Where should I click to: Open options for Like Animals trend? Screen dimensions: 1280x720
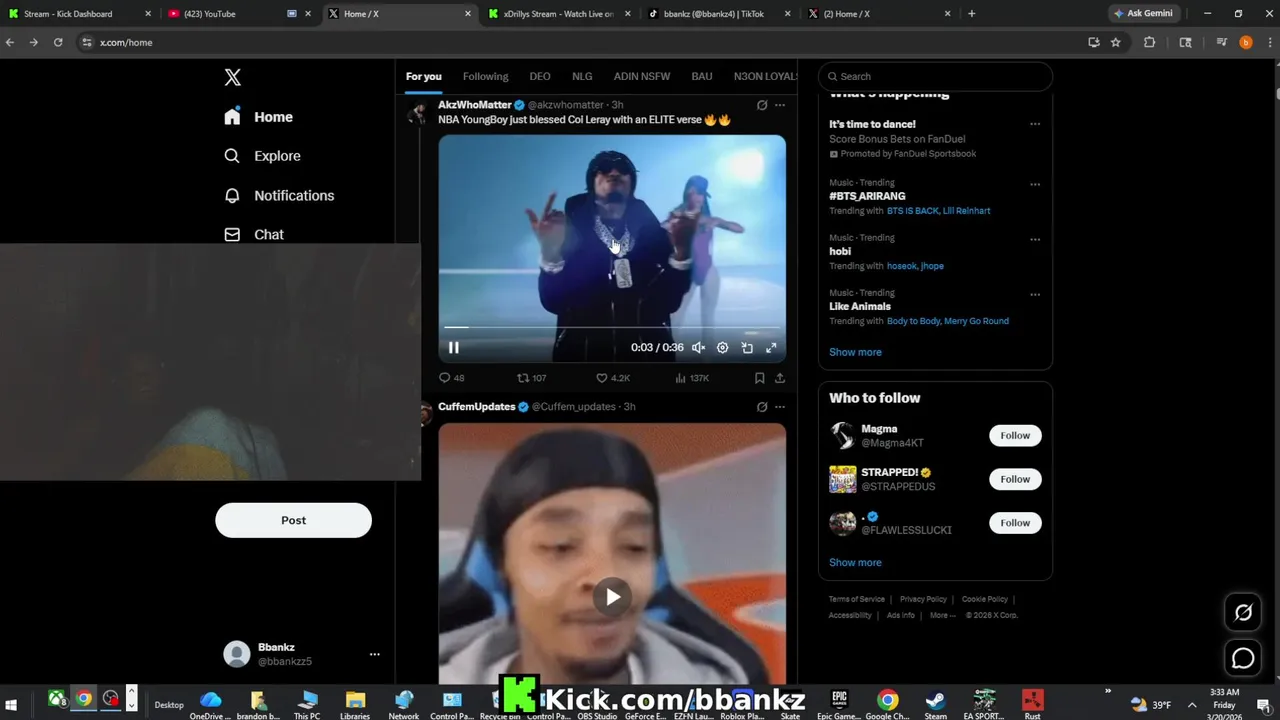1035,294
